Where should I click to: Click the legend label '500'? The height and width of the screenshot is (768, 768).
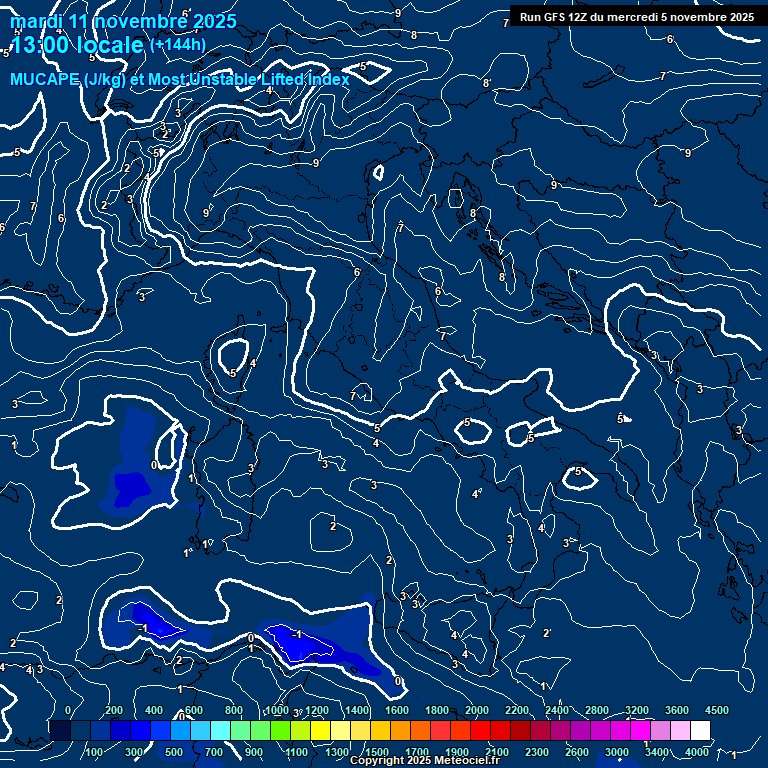pyautogui.click(x=174, y=752)
